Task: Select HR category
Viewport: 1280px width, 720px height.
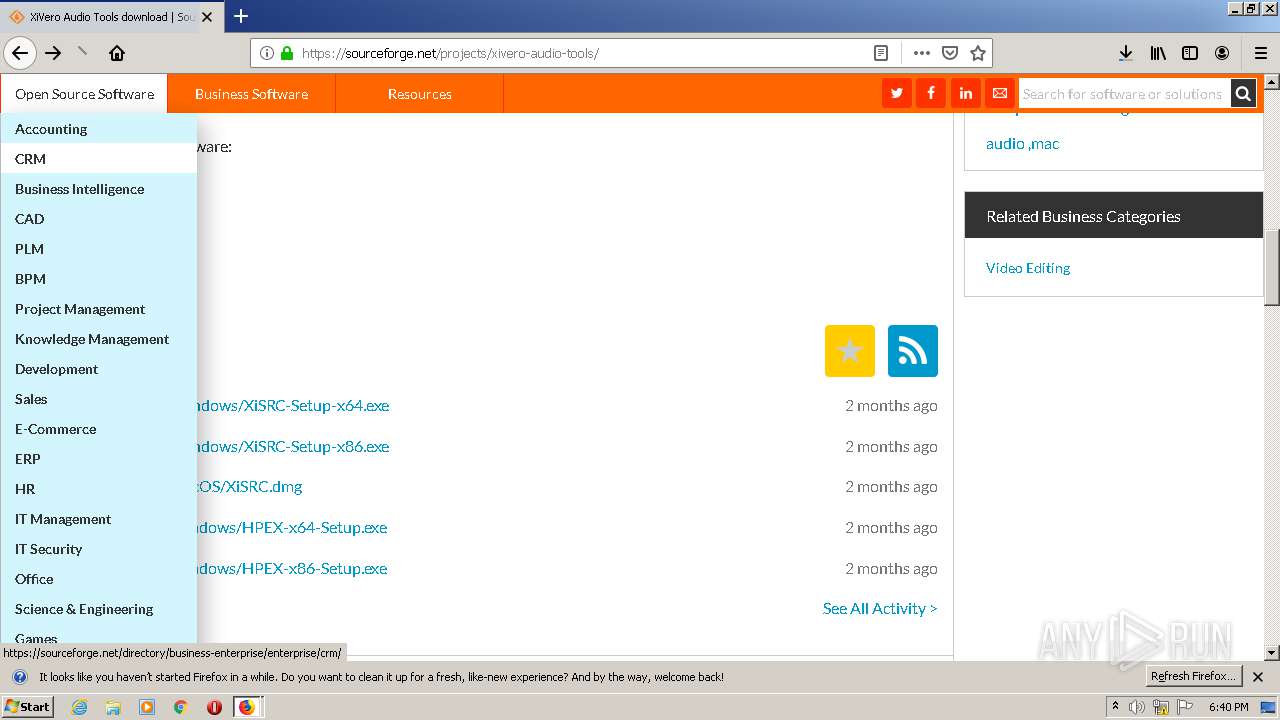Action: [x=99, y=489]
